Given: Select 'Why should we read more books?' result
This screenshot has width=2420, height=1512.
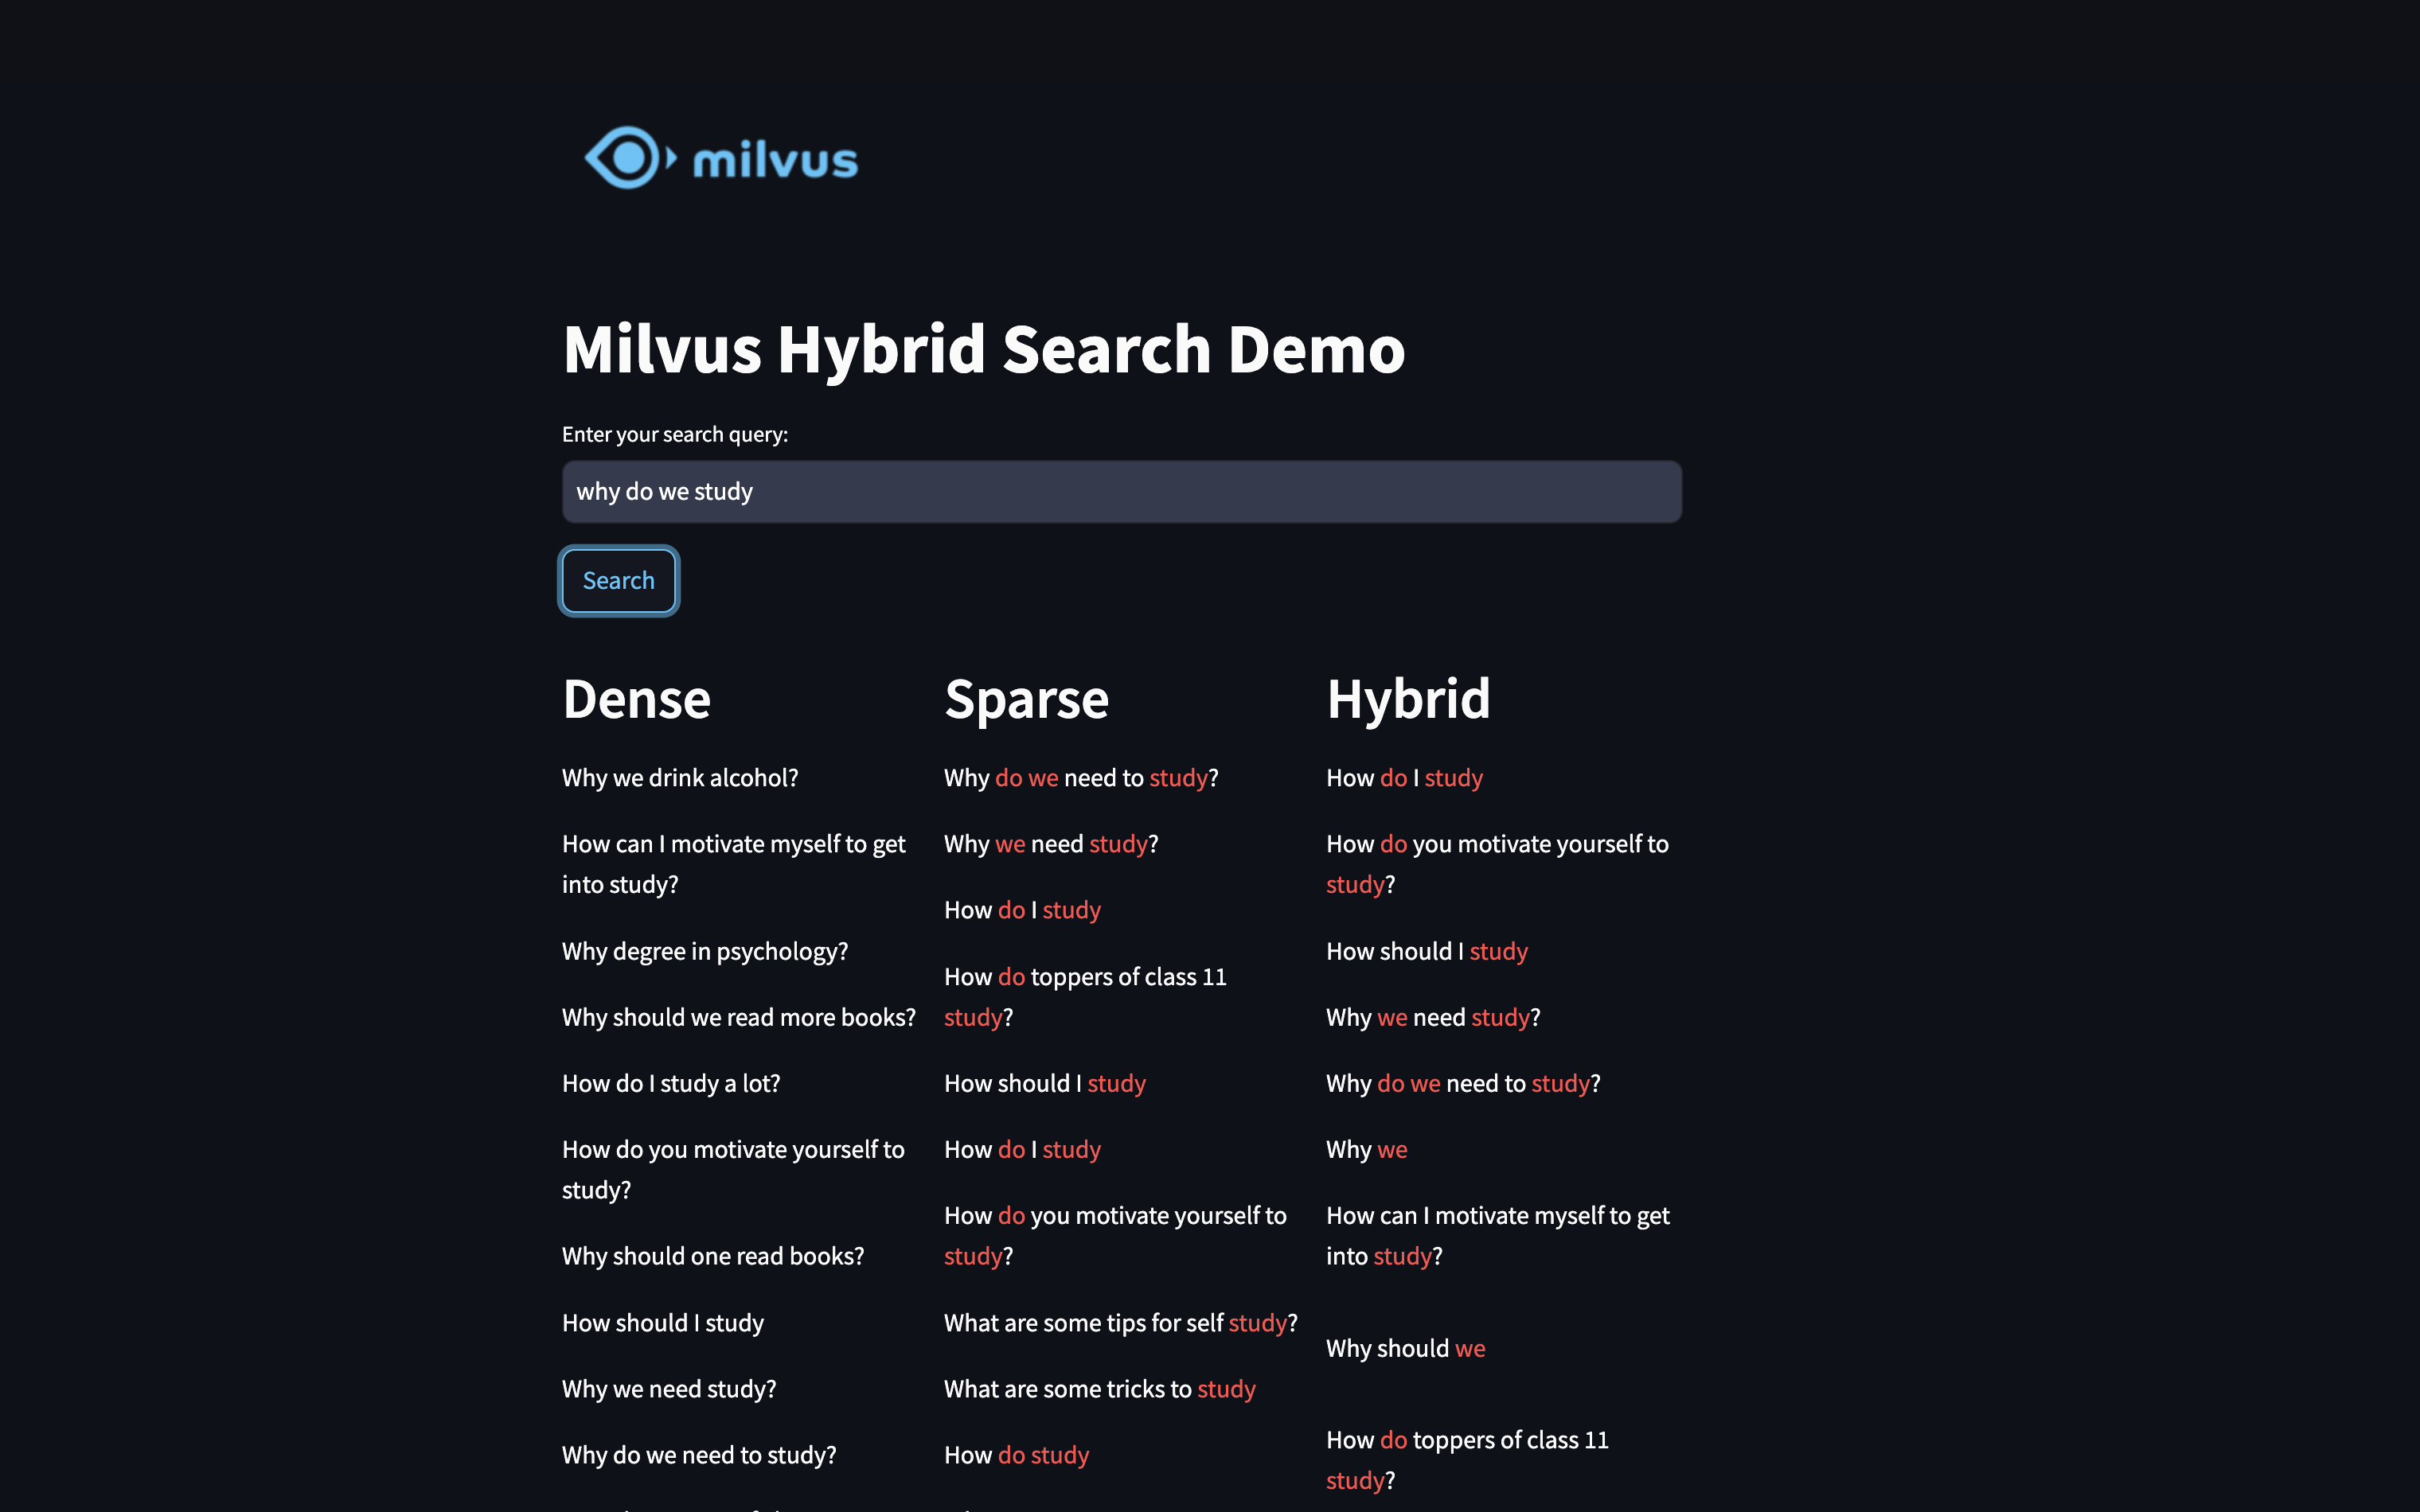Looking at the screenshot, I should [739, 1018].
